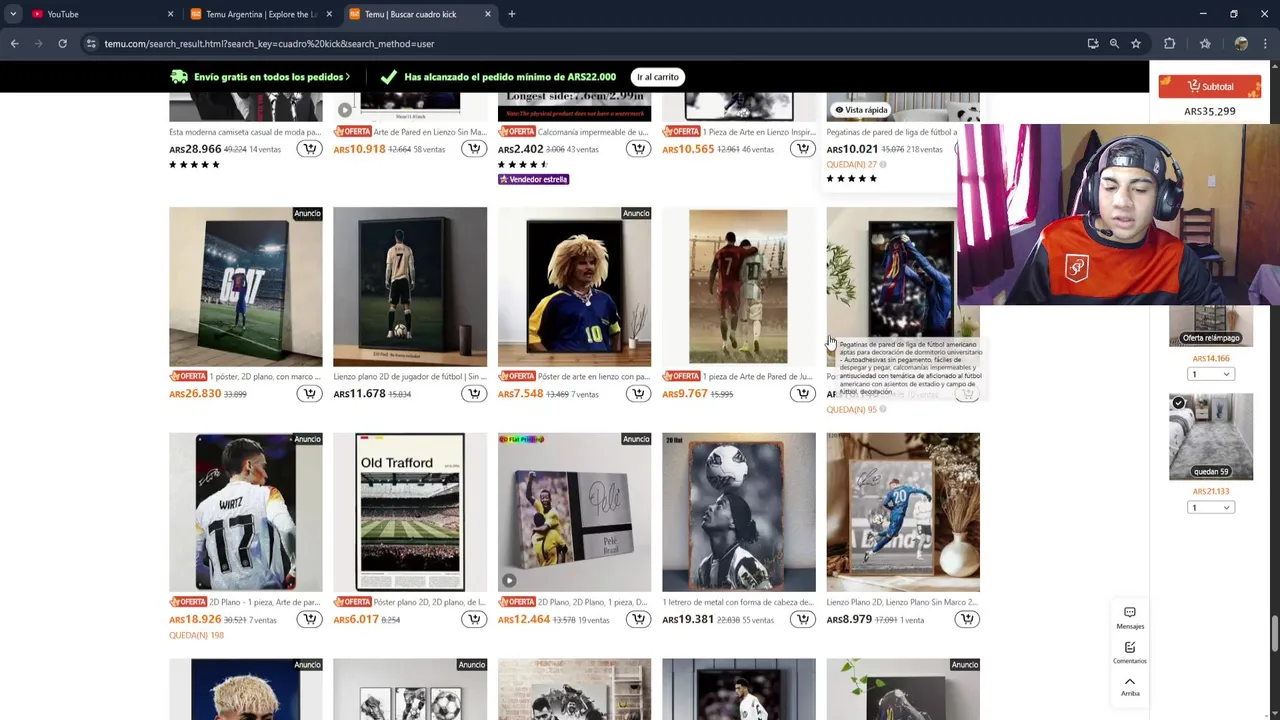Viewport: 1280px width, 720px height.
Task: Close the Temu Argentina tab
Action: [329, 14]
